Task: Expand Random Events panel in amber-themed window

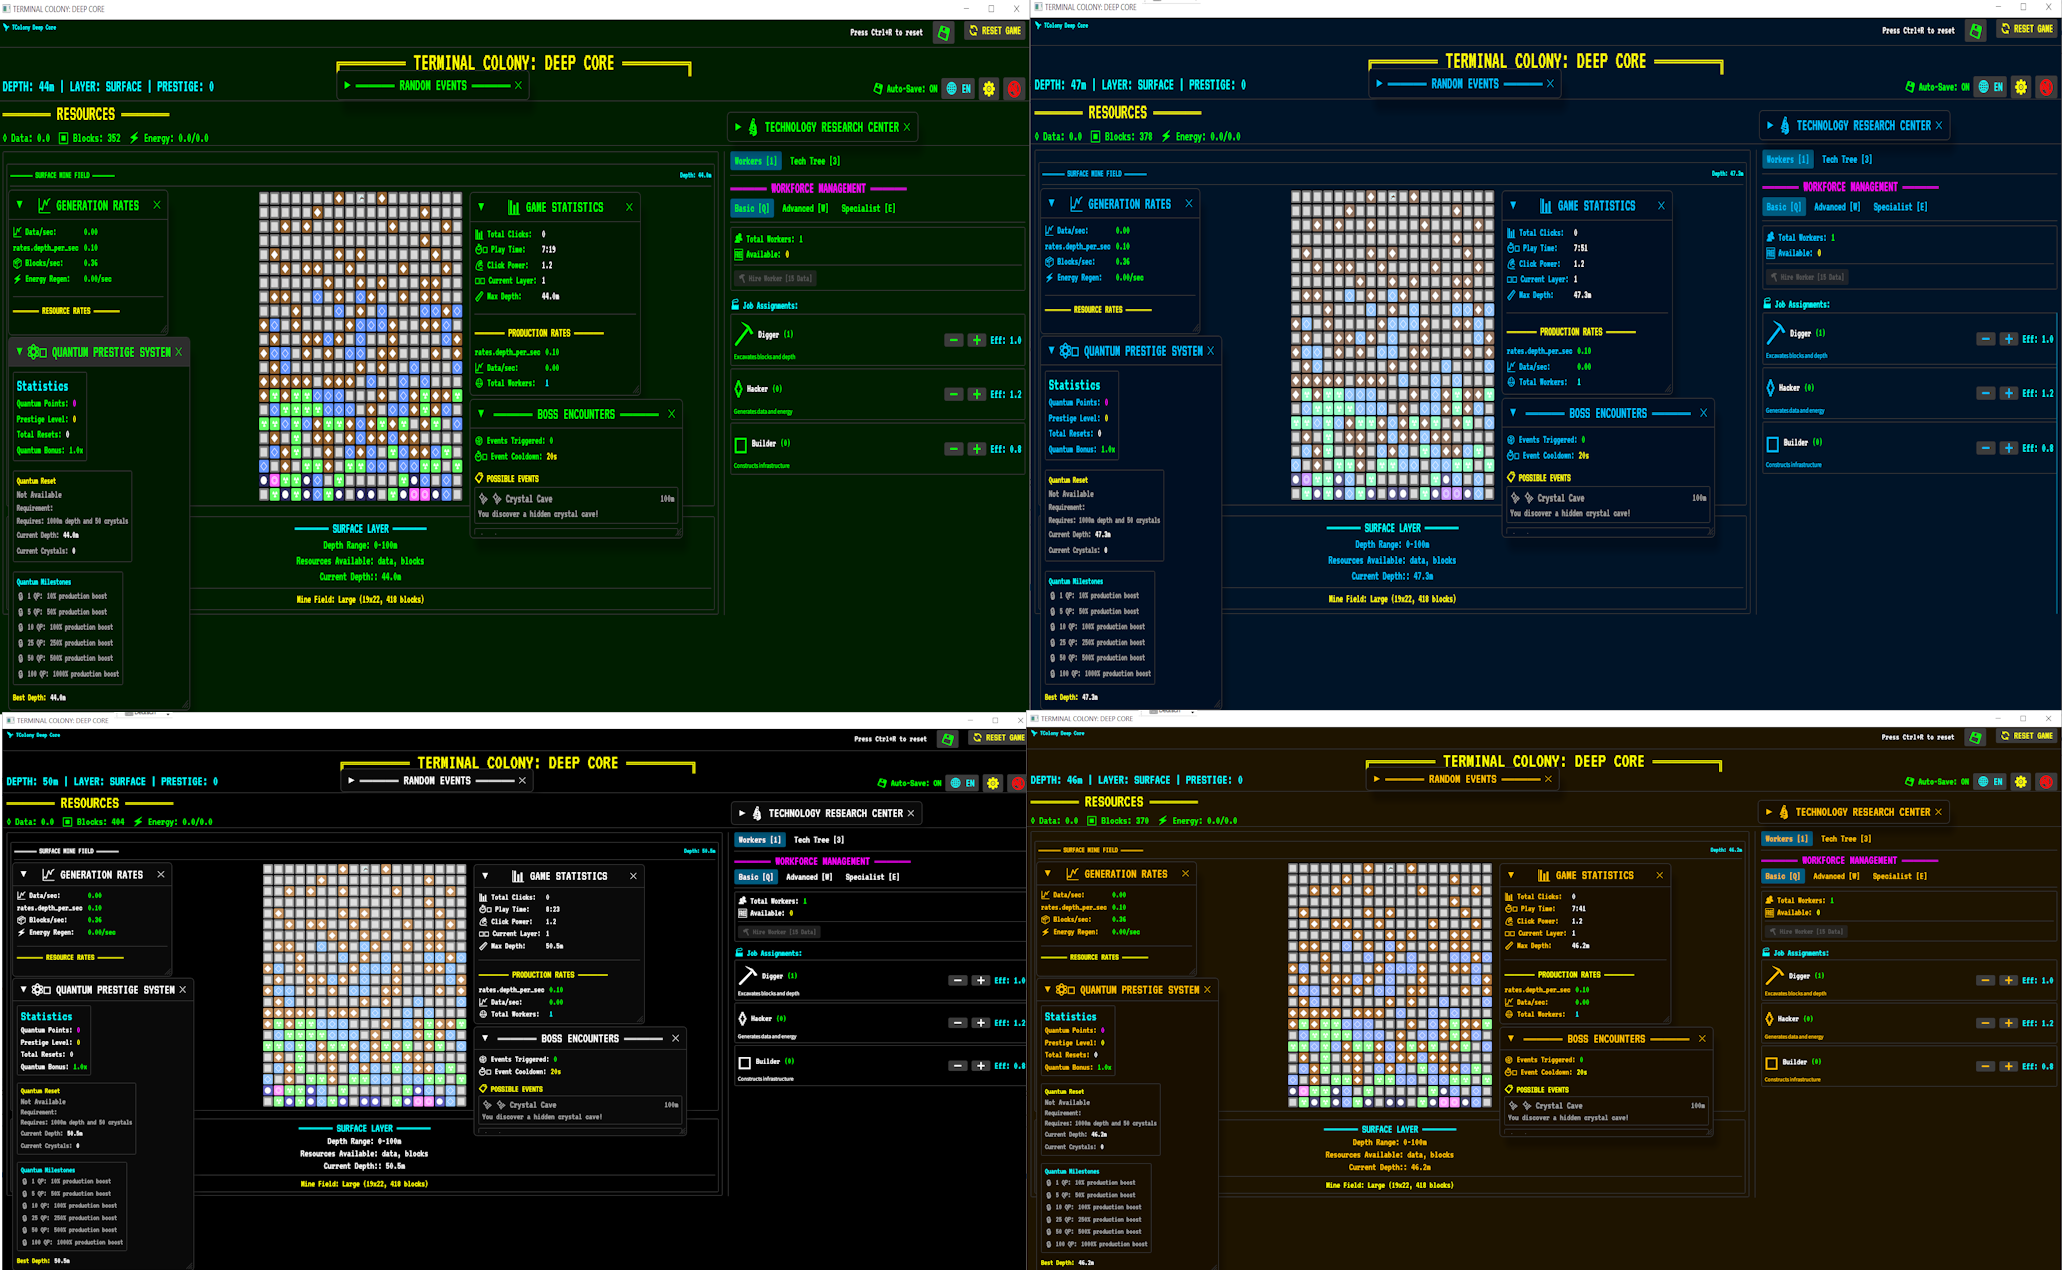Action: click(1376, 779)
